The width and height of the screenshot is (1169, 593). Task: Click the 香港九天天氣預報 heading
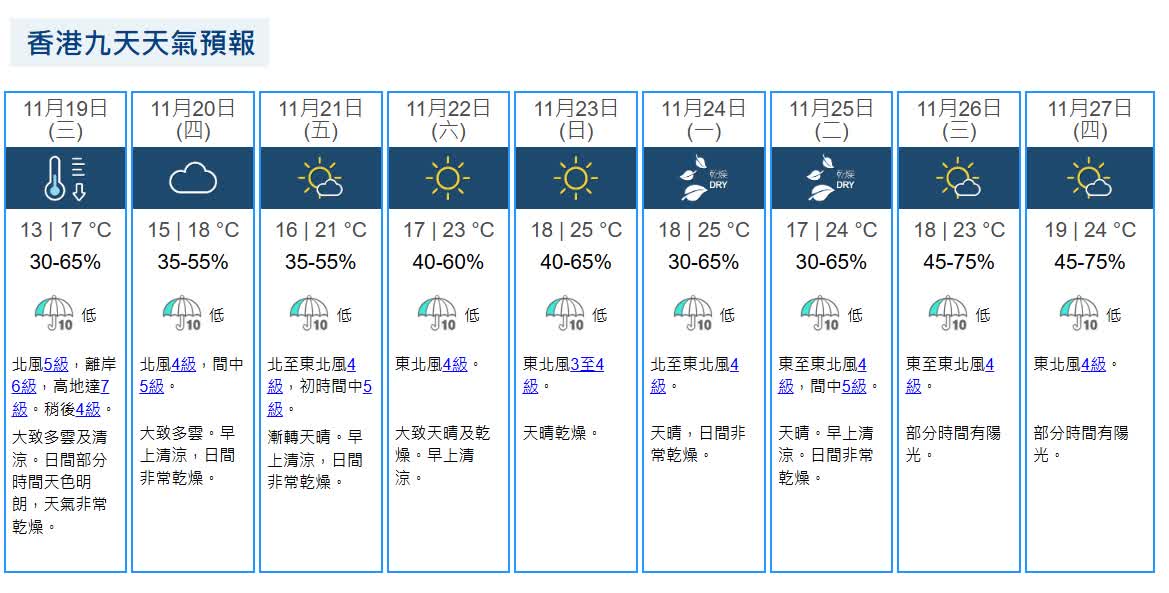click(x=140, y=43)
